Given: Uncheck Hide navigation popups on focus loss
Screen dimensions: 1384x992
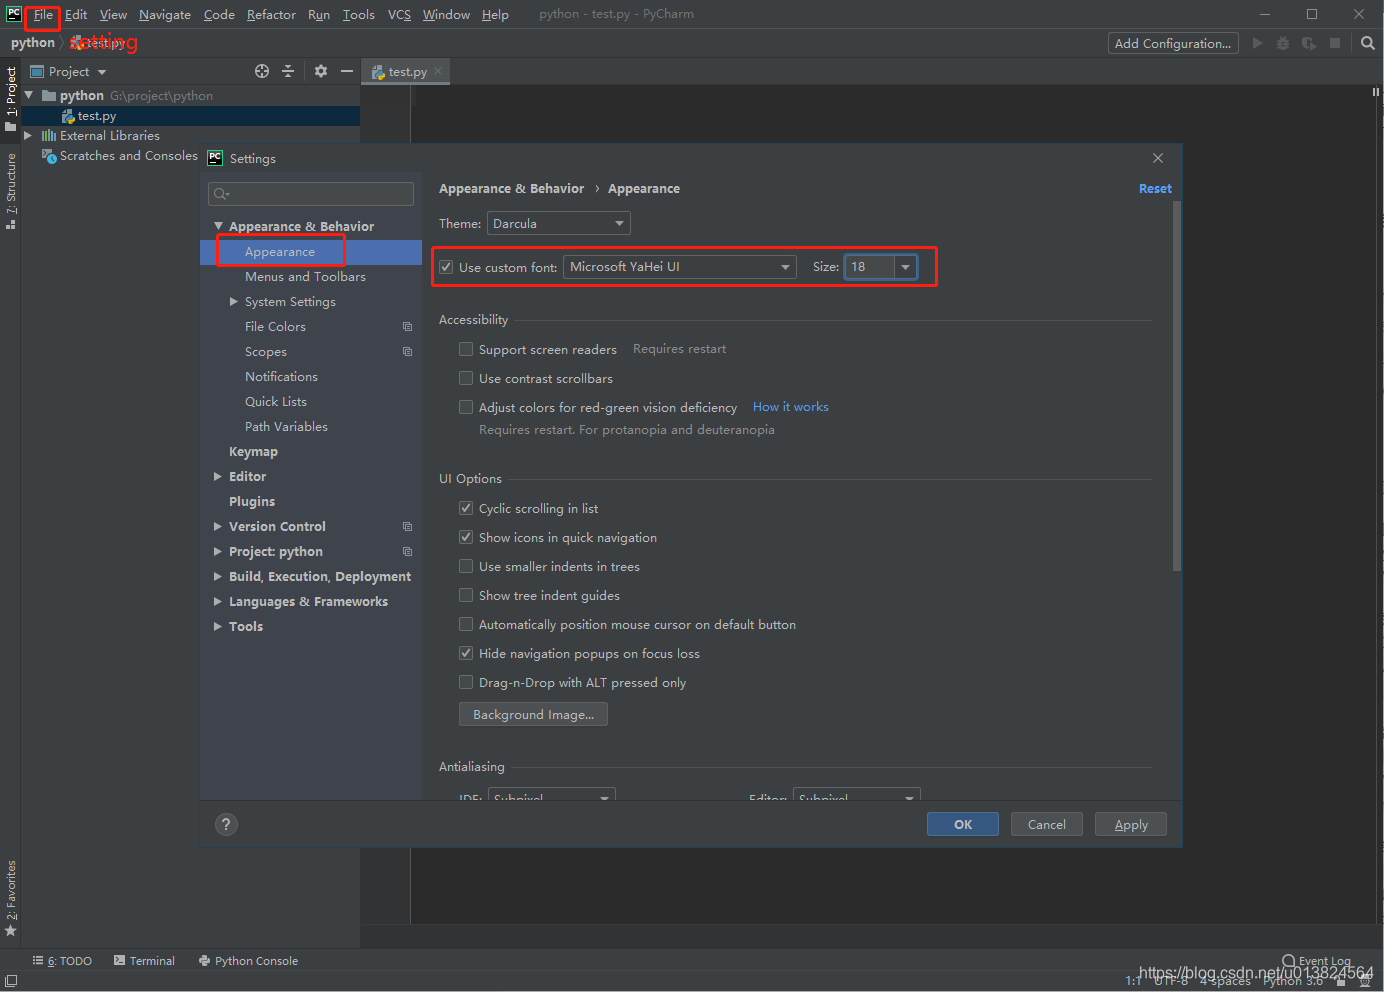Looking at the screenshot, I should point(466,653).
